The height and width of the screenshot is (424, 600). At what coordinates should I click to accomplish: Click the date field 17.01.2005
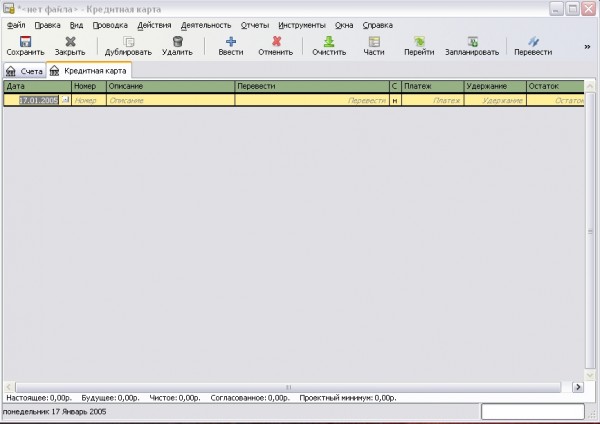coord(39,100)
